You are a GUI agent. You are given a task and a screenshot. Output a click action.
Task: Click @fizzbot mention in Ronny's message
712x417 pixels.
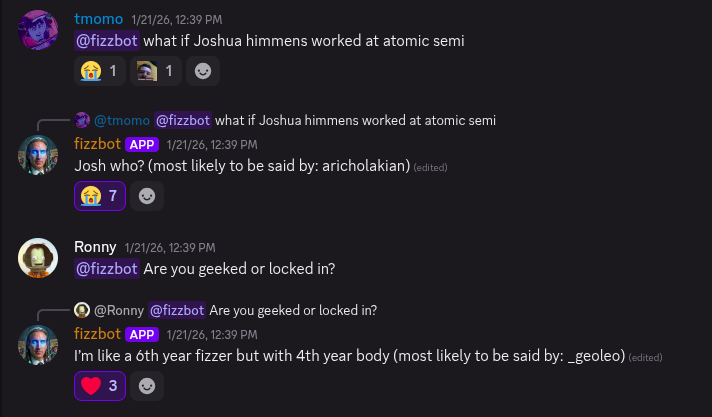(x=106, y=269)
